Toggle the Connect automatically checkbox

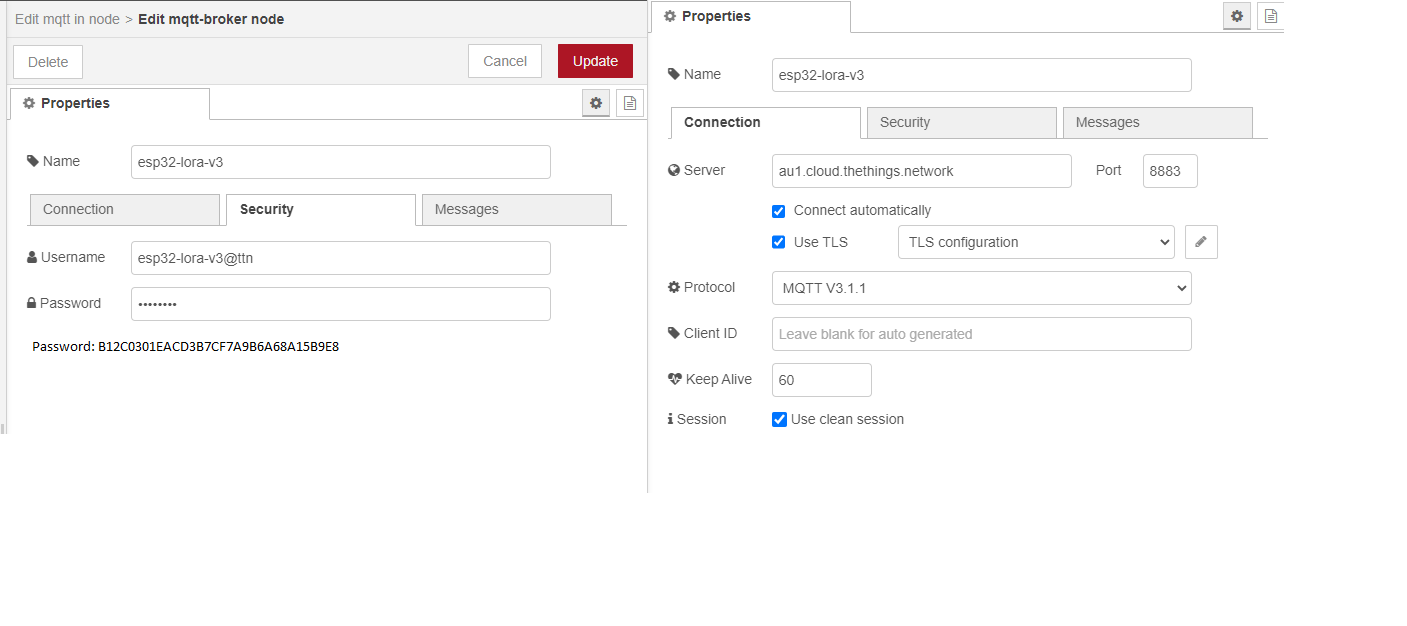(779, 211)
